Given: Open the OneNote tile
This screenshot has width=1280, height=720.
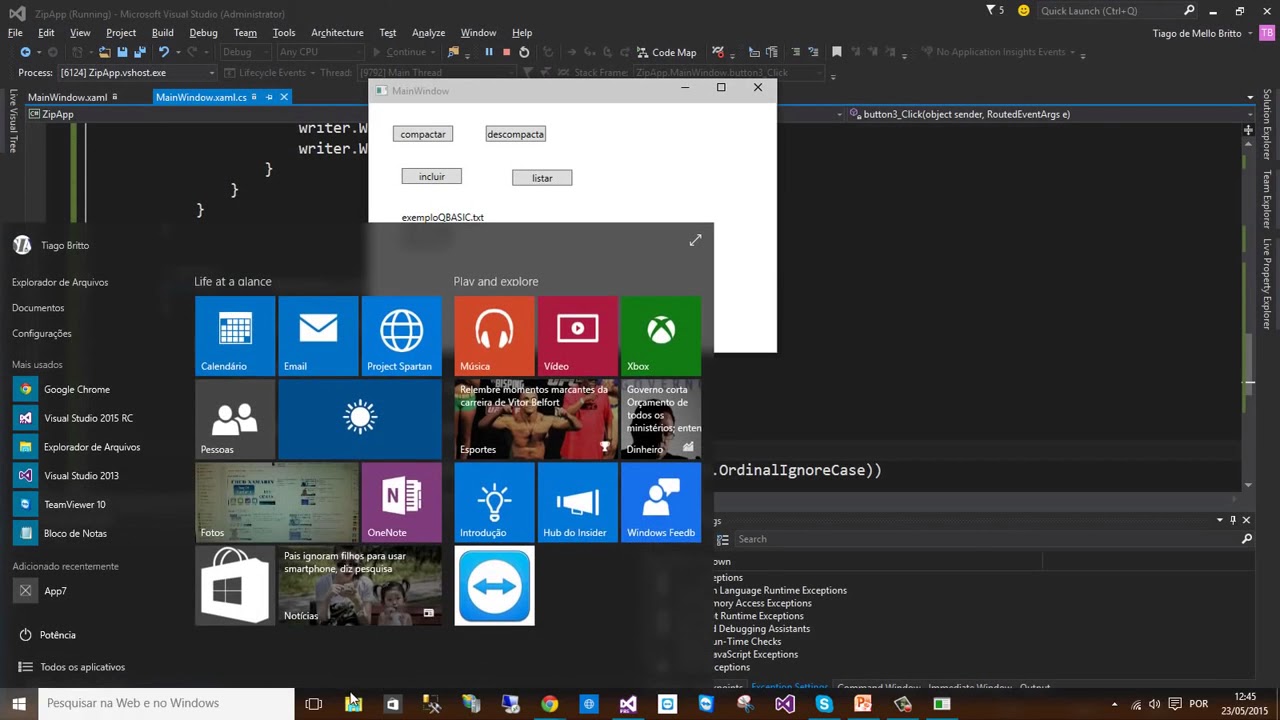Looking at the screenshot, I should pos(401,502).
